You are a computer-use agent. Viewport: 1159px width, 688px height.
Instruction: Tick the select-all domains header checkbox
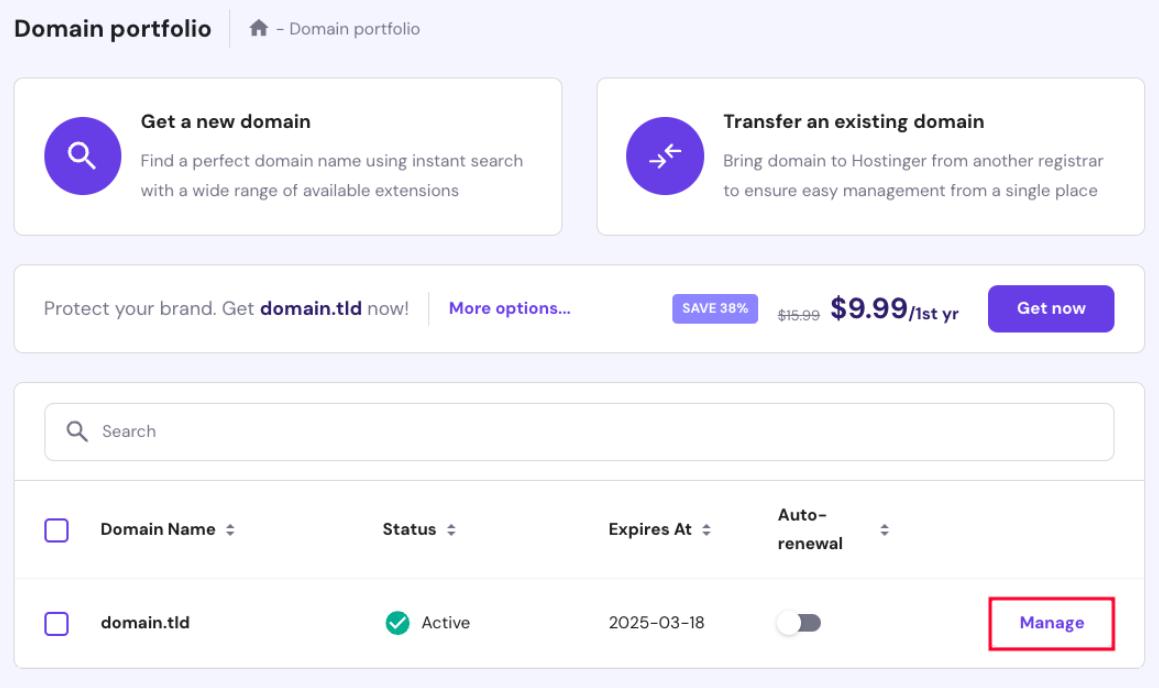pyautogui.click(x=57, y=530)
